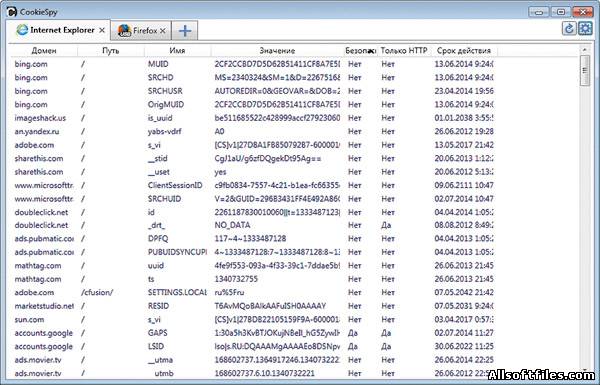Viewport: 600px width, 385px height.
Task: Open the settings gear icon
Action: 585,29
